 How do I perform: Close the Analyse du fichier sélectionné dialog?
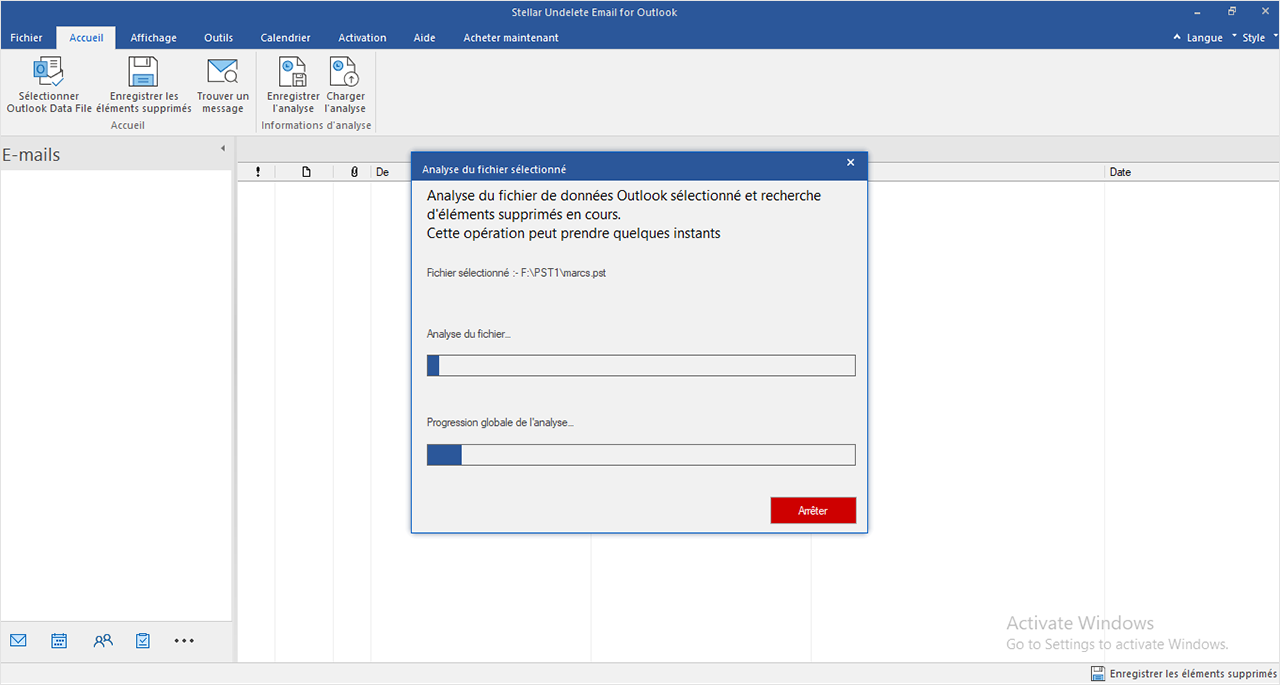point(851,163)
